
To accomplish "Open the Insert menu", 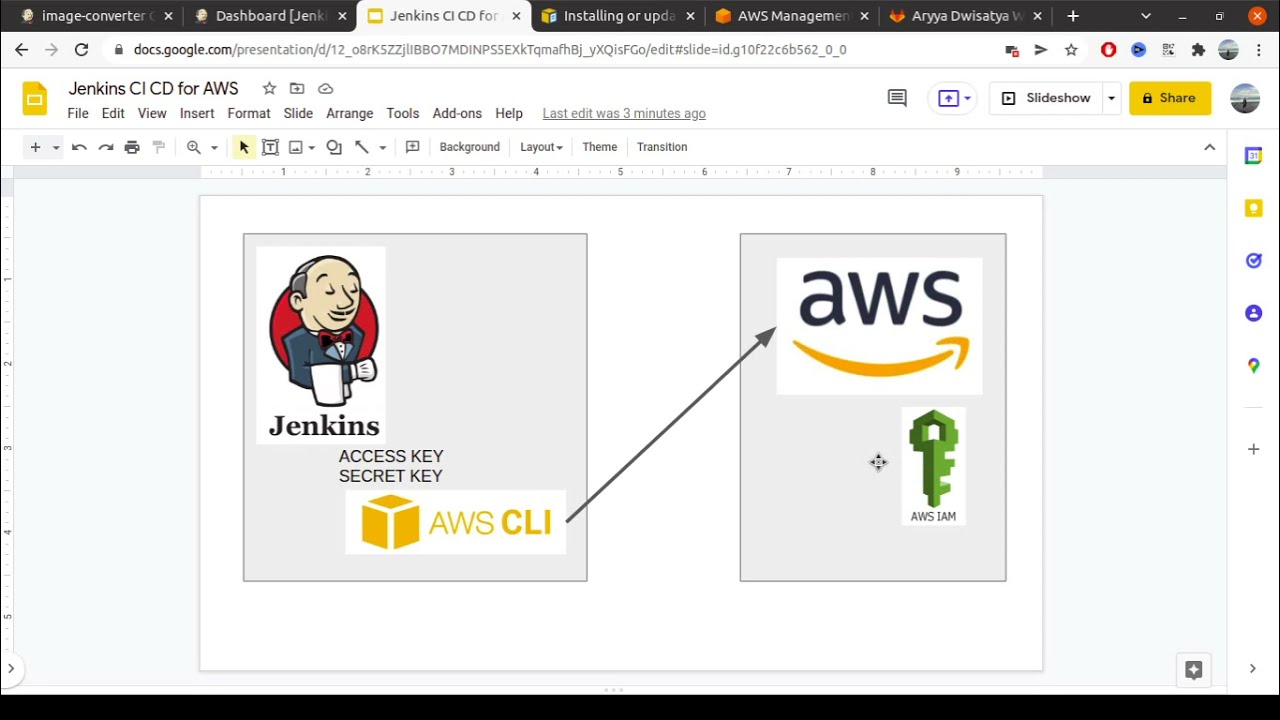I will [197, 113].
